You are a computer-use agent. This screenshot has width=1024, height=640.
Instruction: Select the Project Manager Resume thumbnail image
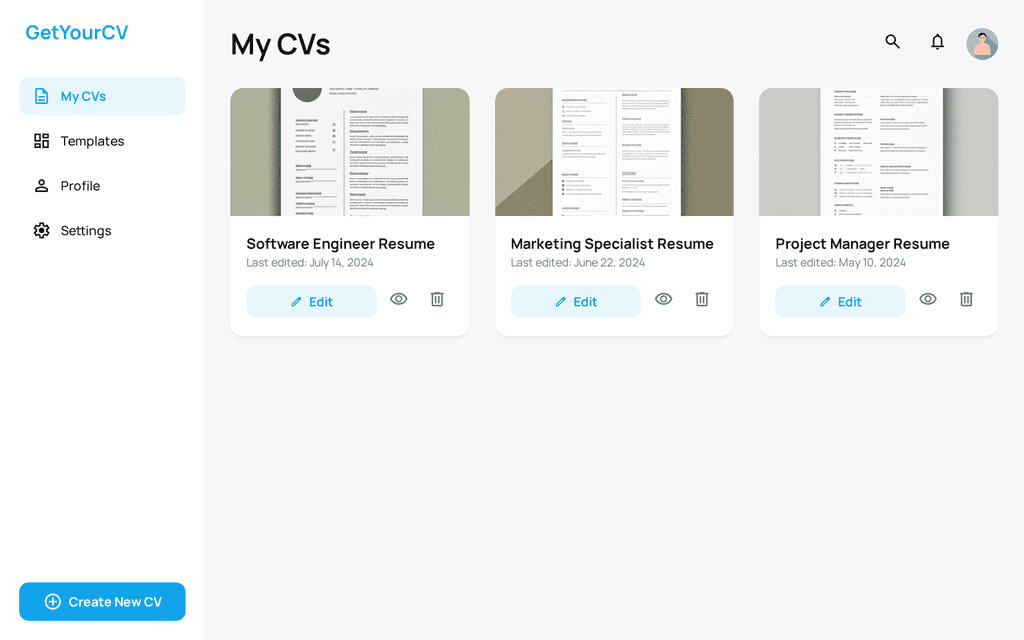(x=878, y=152)
